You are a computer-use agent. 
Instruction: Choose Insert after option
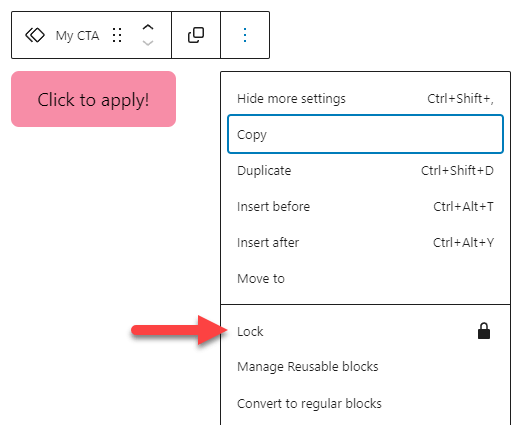click(x=365, y=243)
